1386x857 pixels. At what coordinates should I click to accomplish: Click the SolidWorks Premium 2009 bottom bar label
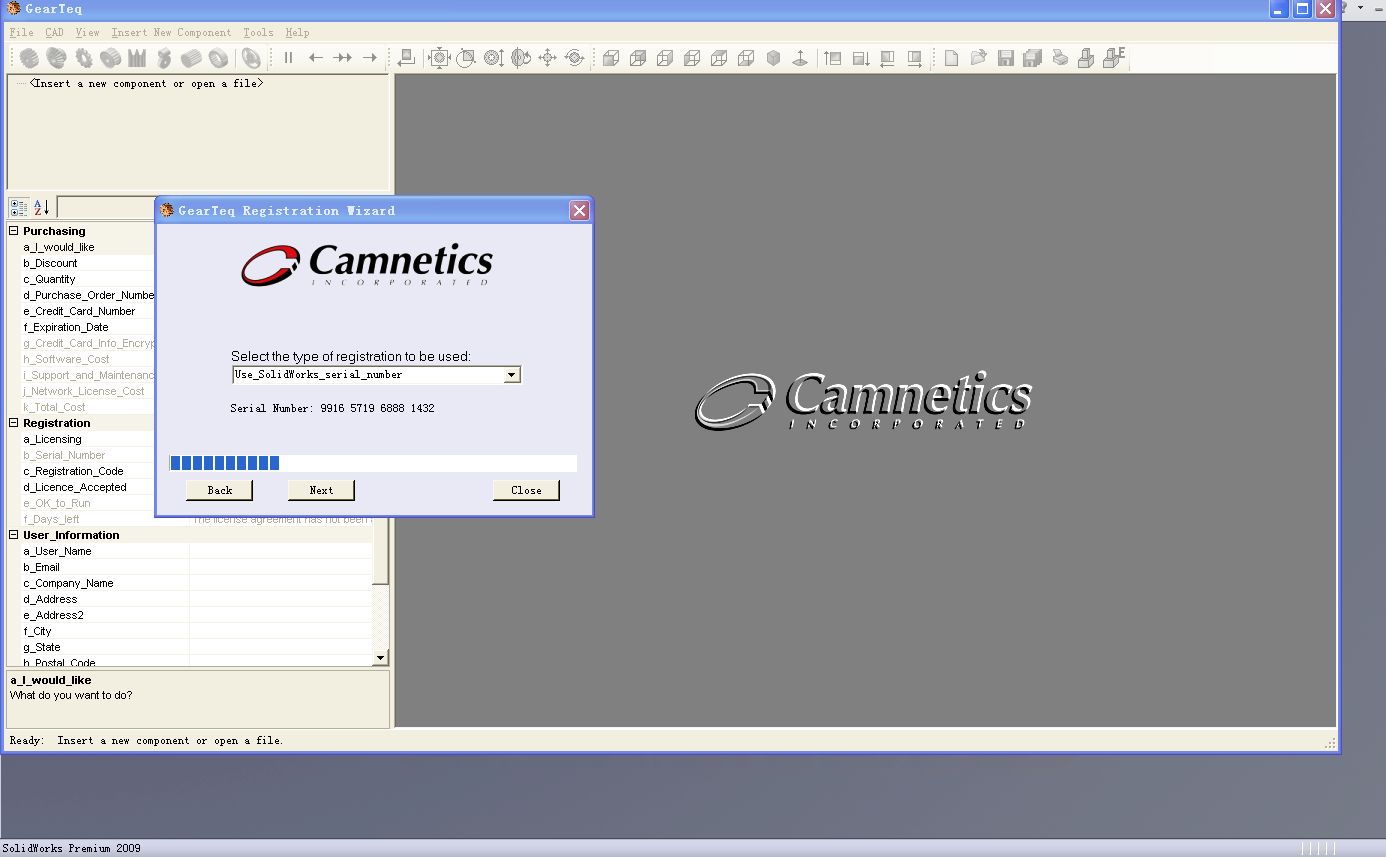pos(71,848)
